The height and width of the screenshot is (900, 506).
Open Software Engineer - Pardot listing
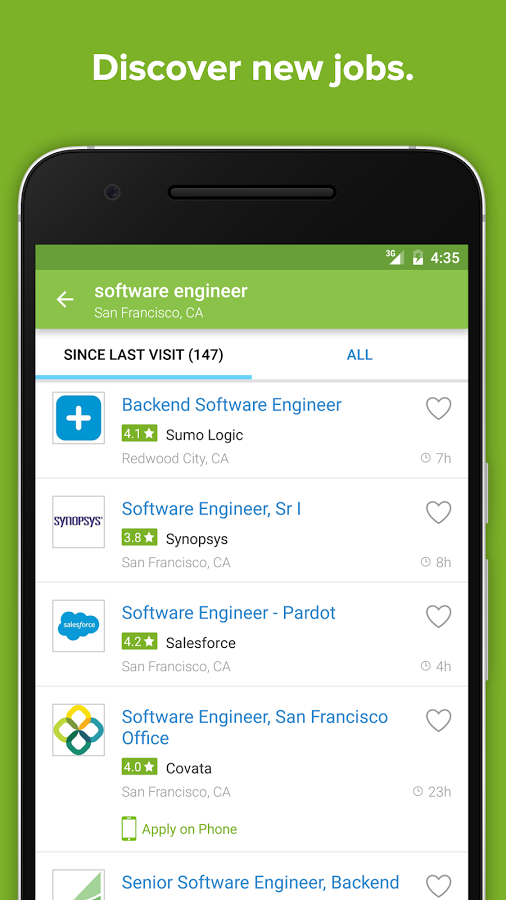(x=228, y=612)
